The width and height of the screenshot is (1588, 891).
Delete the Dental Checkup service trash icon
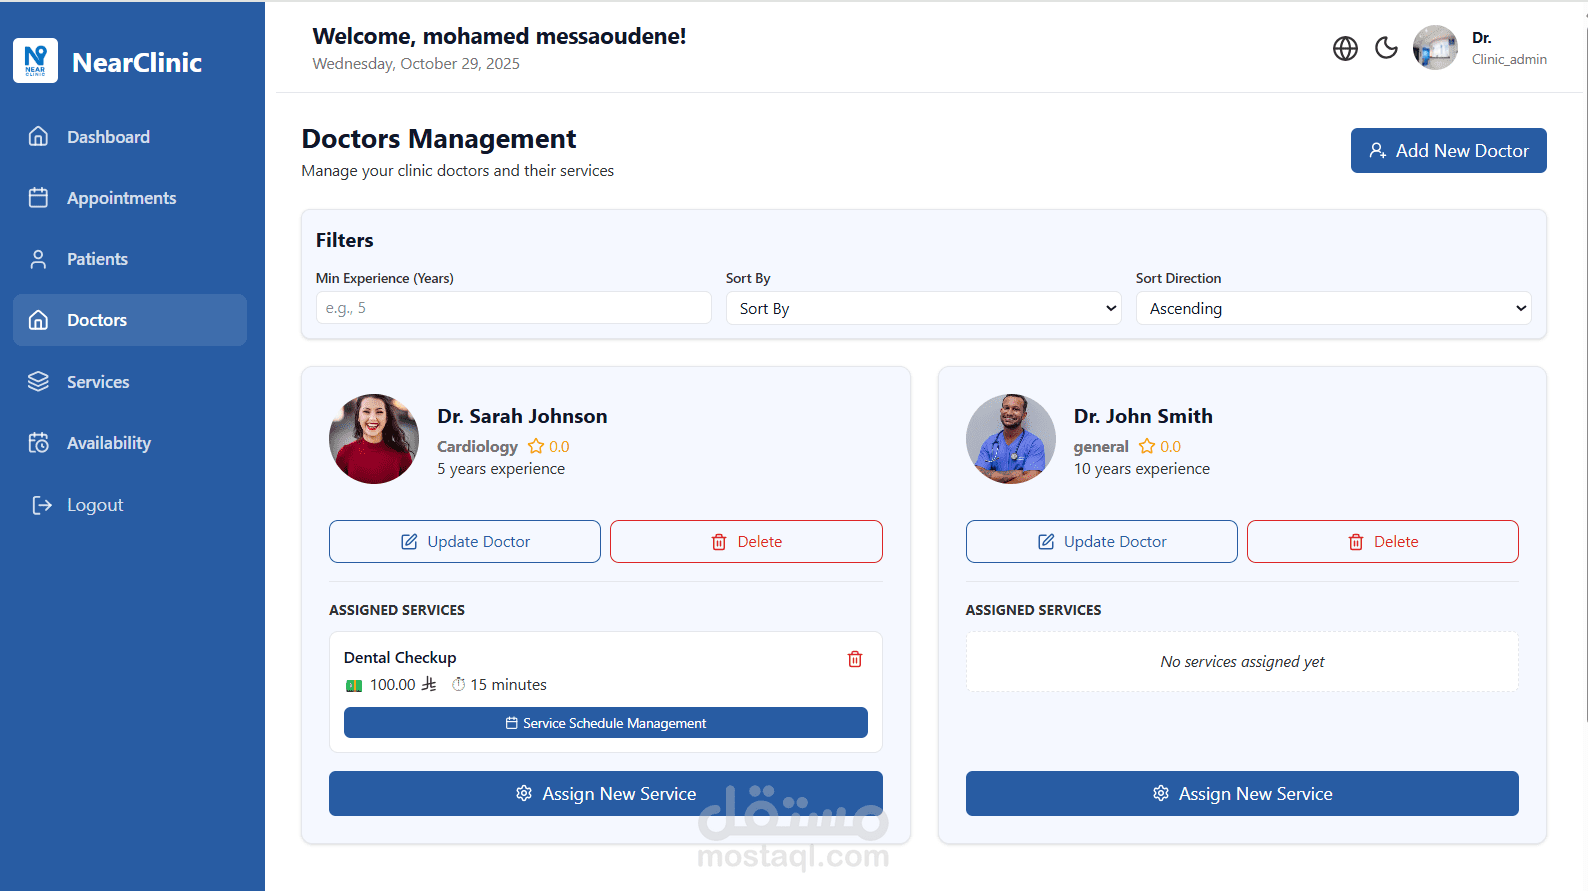[855, 659]
